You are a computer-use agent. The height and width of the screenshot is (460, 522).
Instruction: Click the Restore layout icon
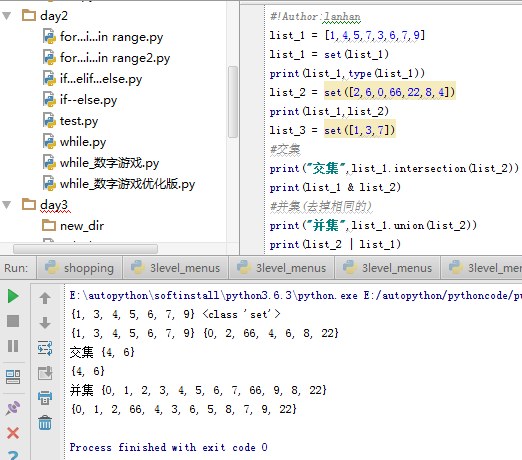click(13, 377)
